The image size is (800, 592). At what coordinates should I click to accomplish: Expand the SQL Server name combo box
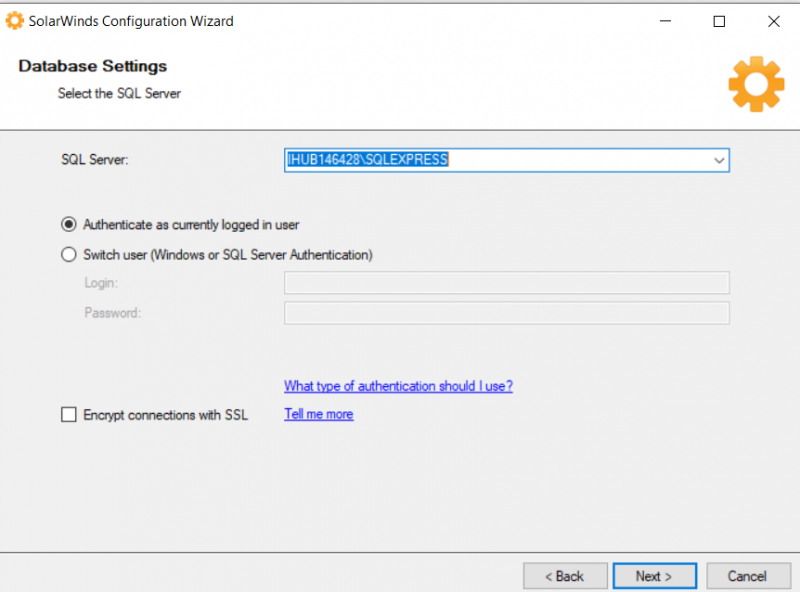(719, 160)
